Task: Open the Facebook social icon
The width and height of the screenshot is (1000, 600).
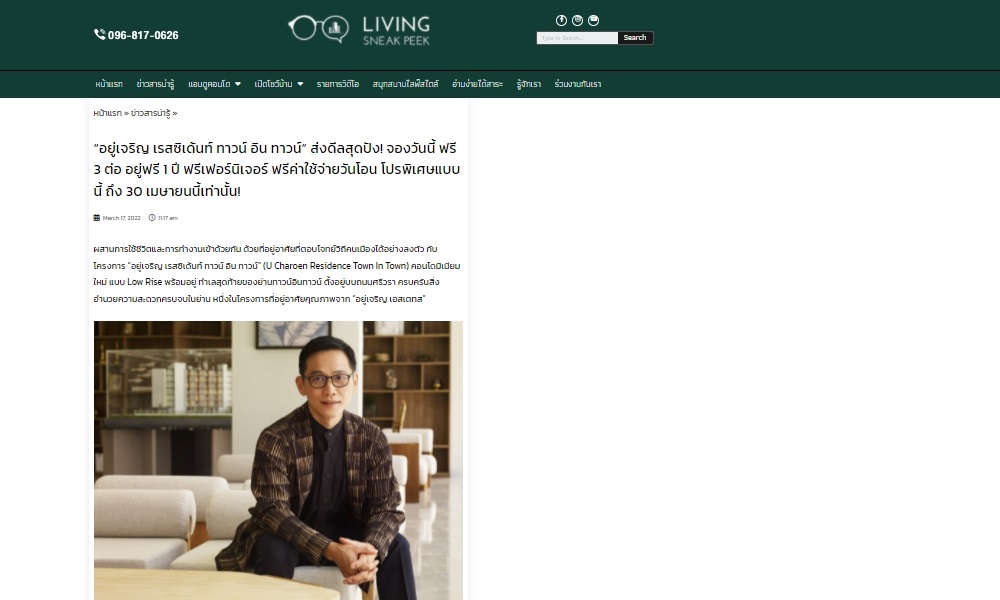Action: [x=561, y=20]
